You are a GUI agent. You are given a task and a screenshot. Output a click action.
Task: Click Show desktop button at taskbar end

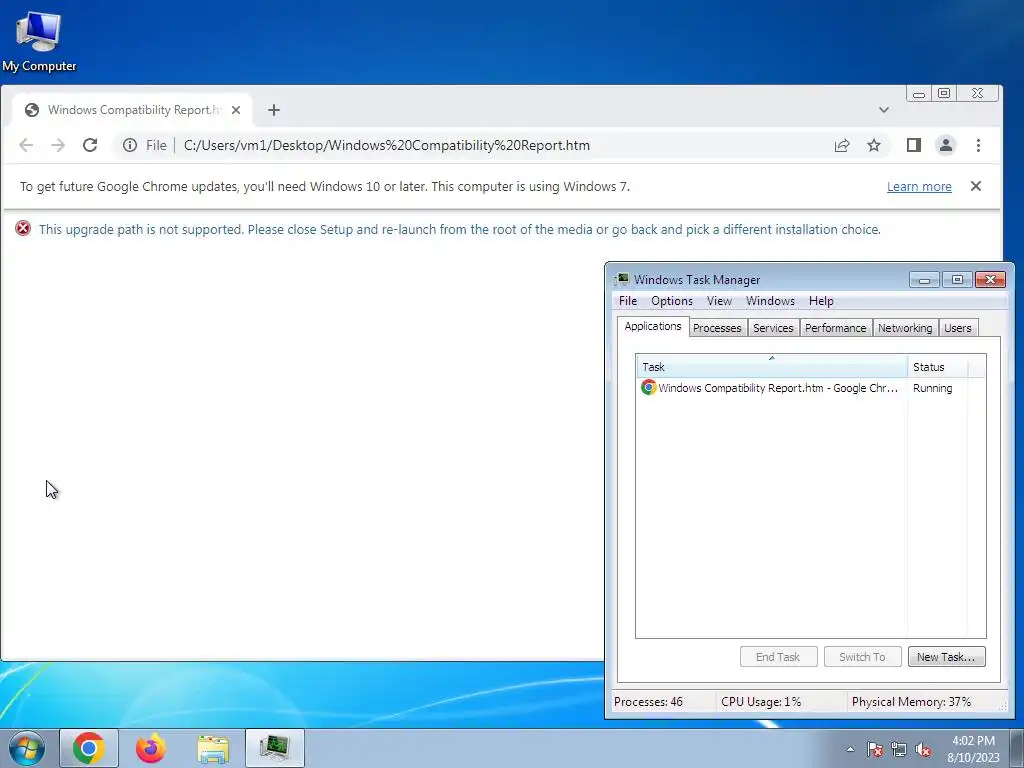pos(1017,748)
